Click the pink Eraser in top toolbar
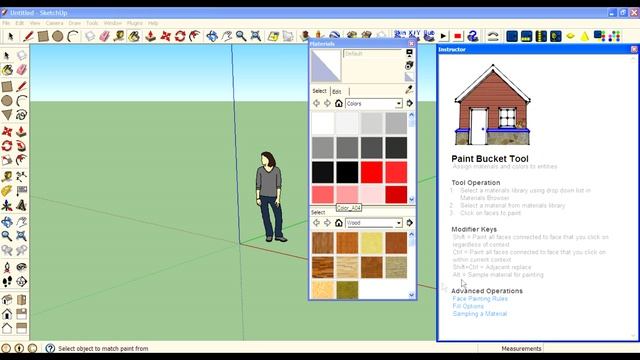 click(x=104, y=36)
